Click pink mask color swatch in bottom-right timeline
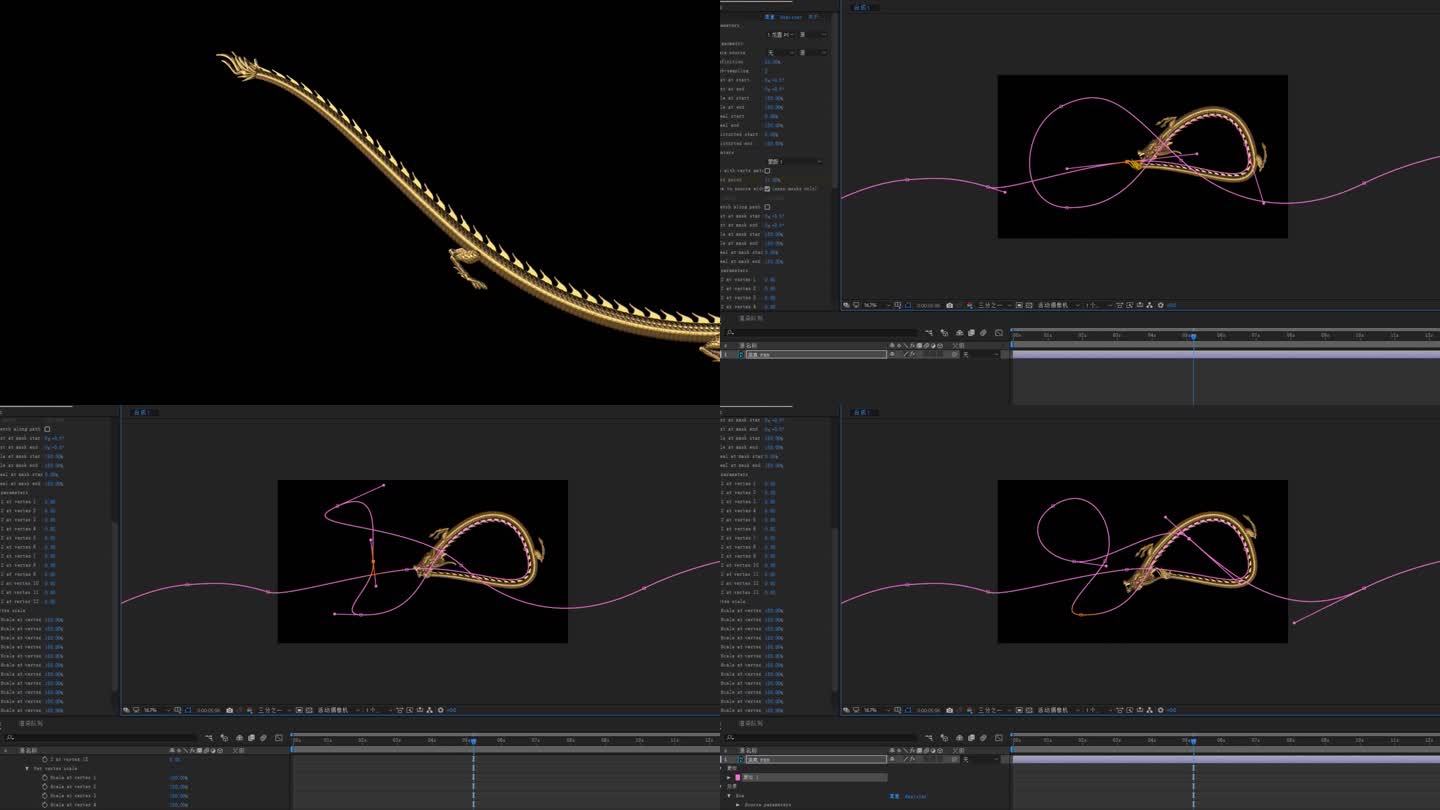 [738, 777]
